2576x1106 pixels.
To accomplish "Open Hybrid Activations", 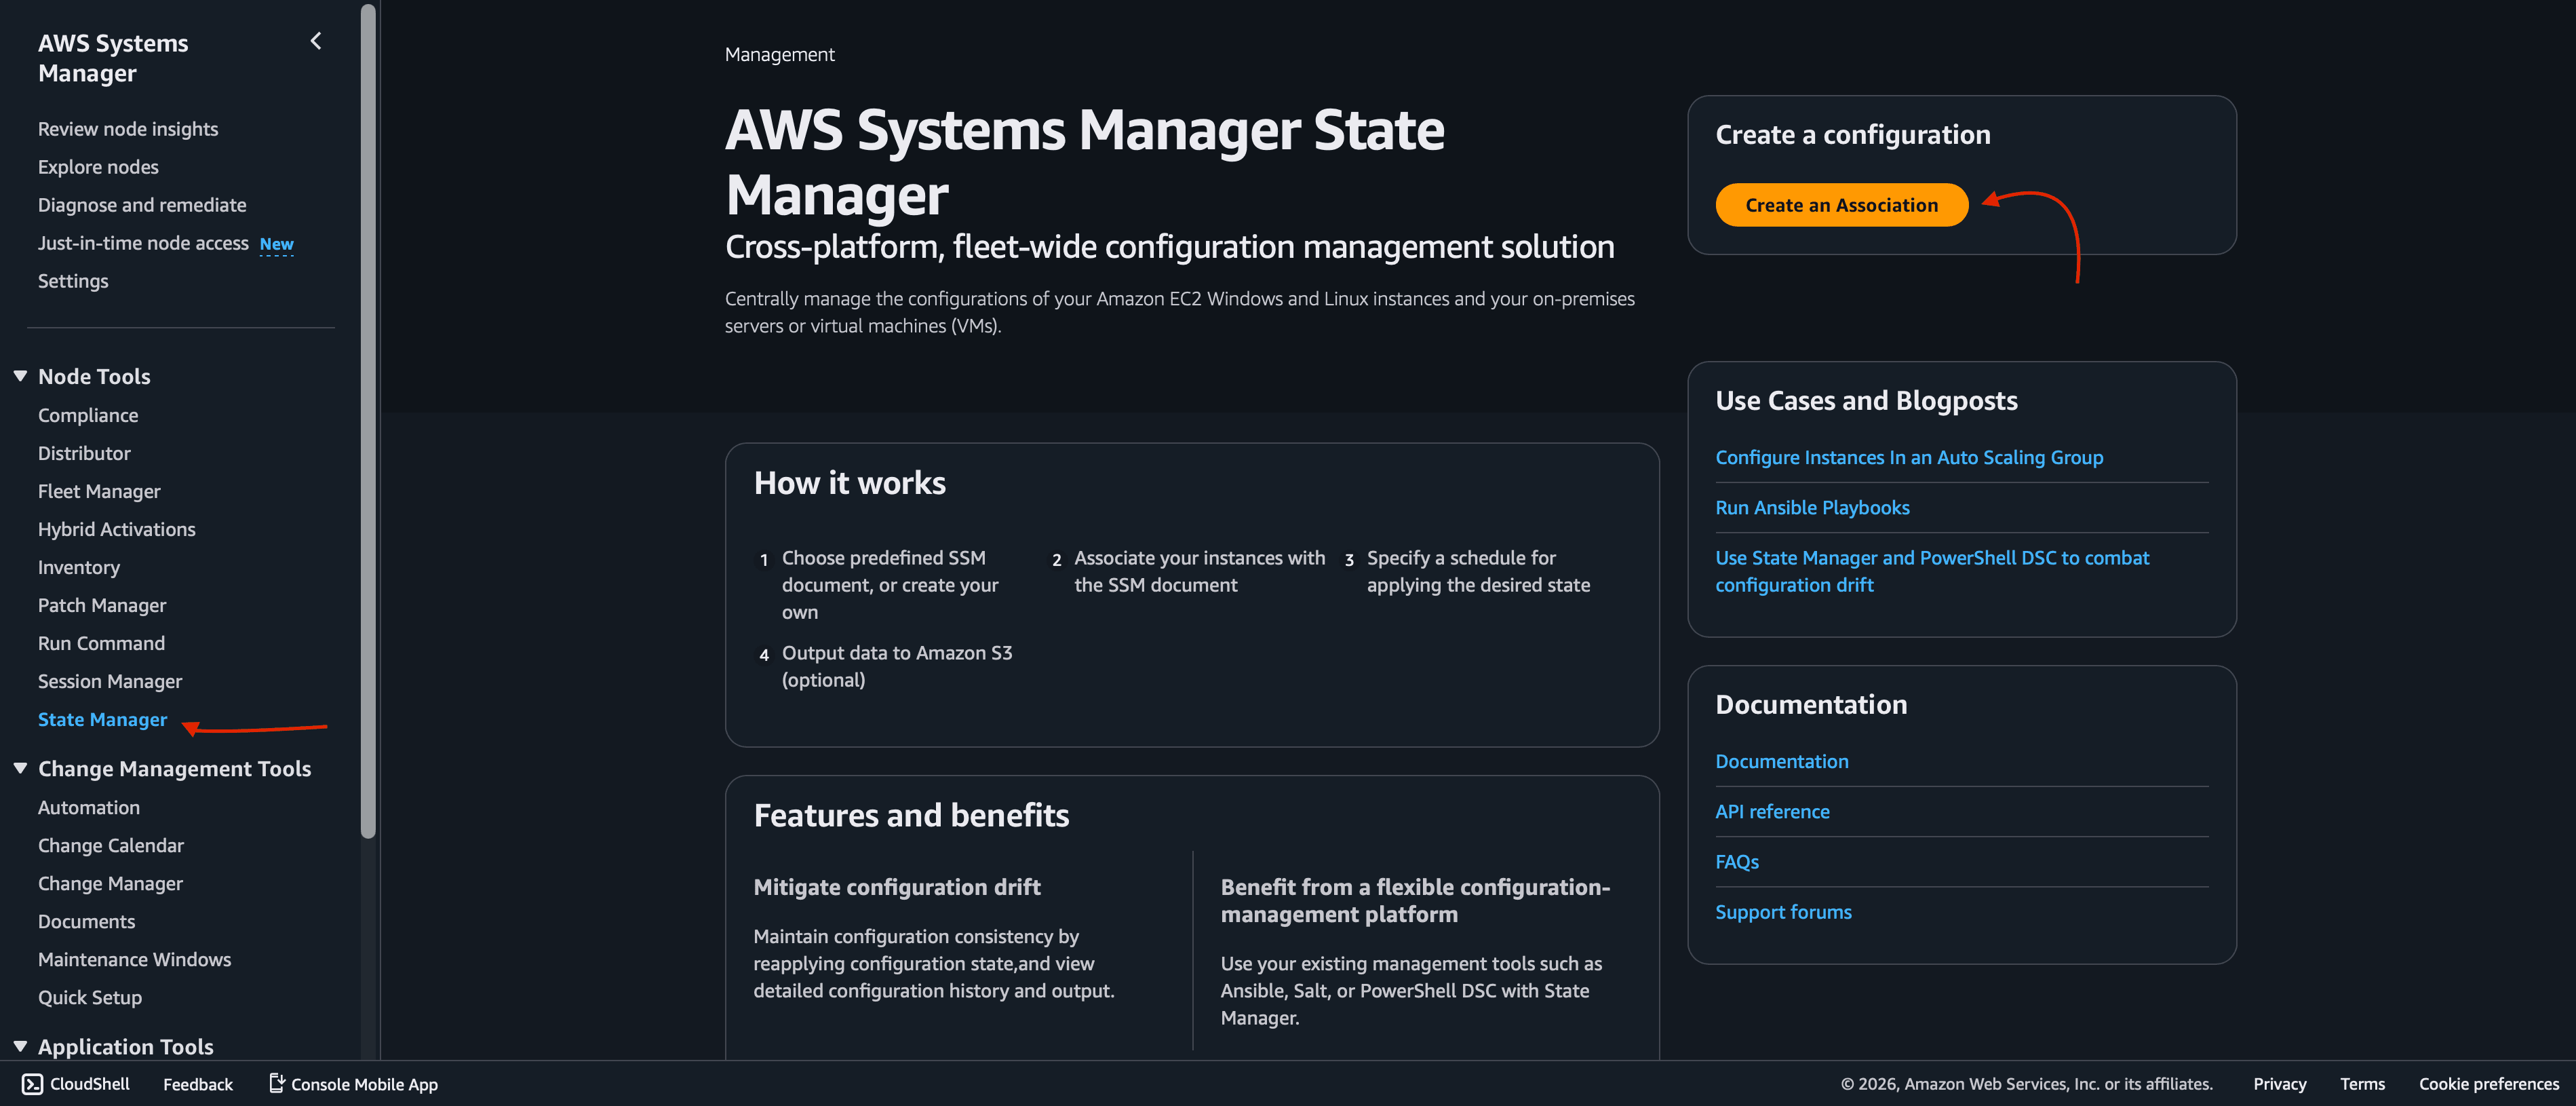I will click(x=116, y=529).
